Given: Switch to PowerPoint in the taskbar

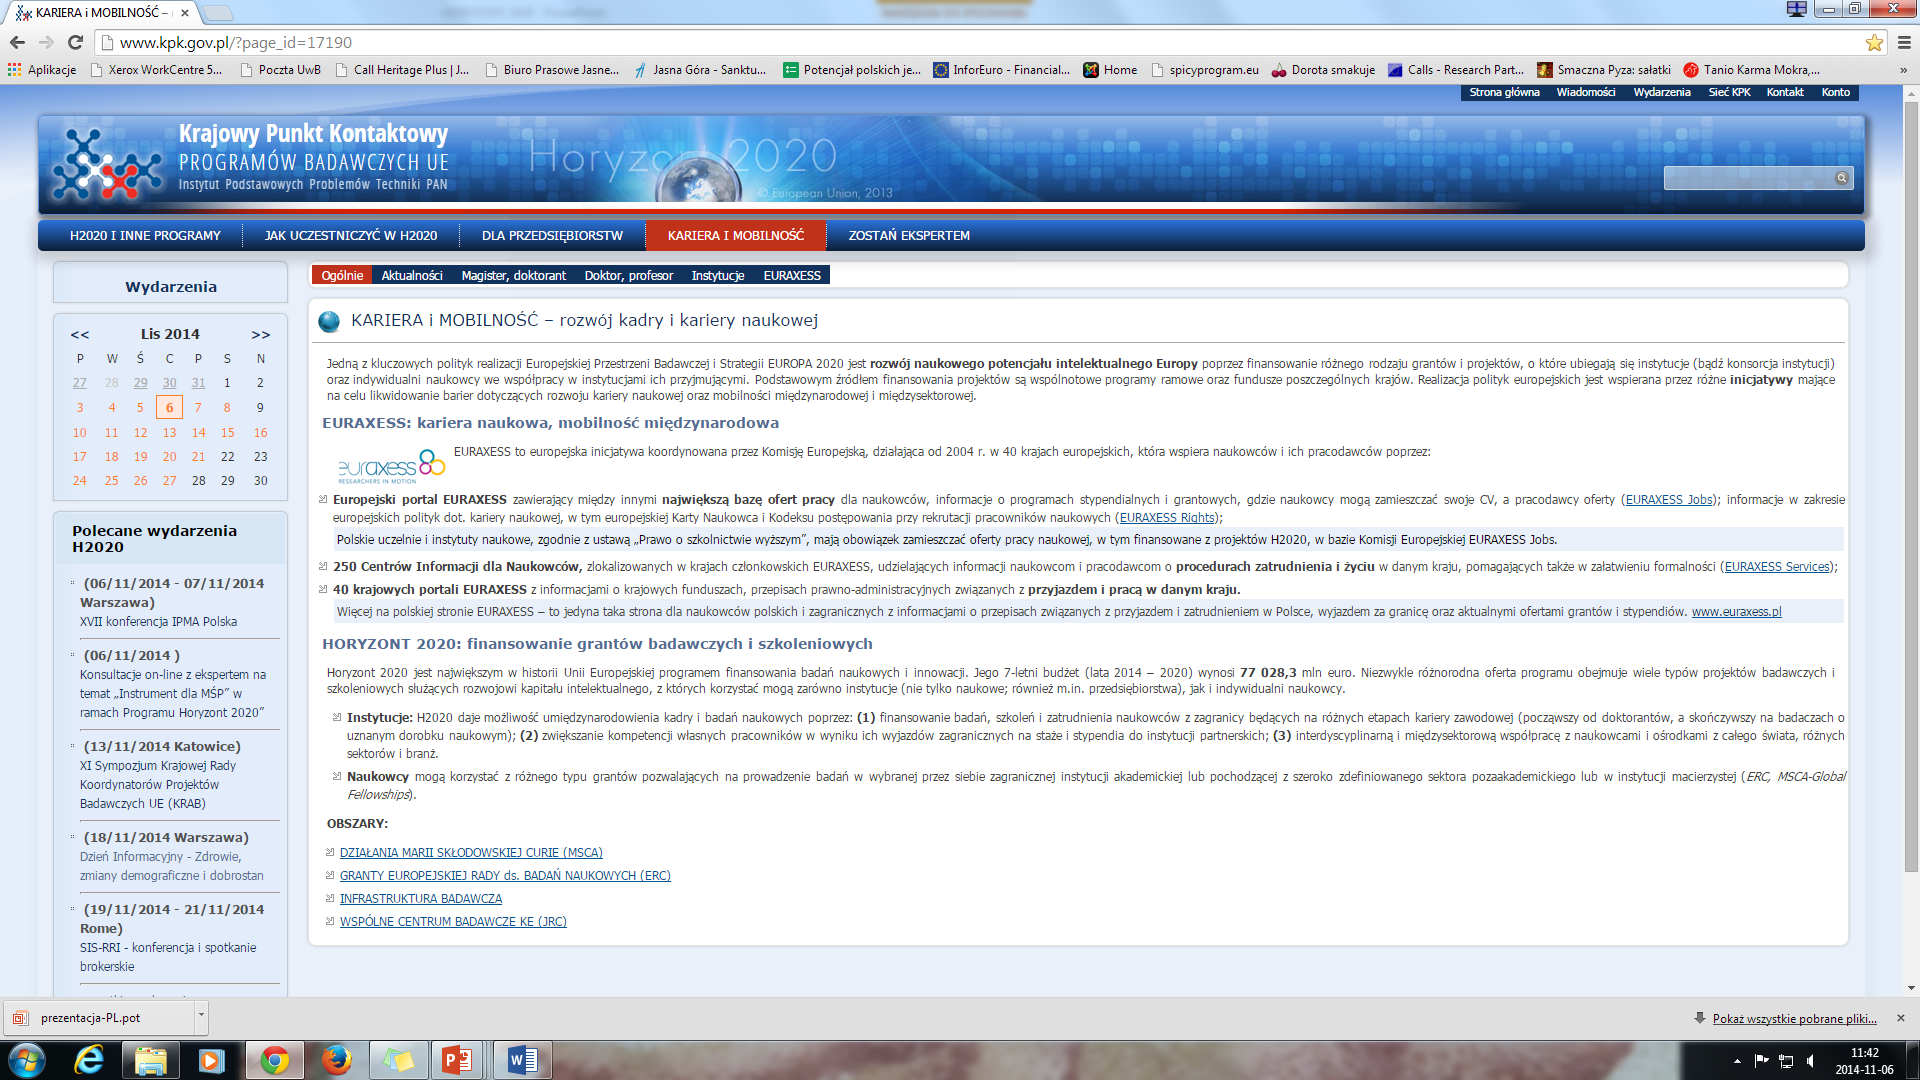Looking at the screenshot, I should coord(457,1060).
